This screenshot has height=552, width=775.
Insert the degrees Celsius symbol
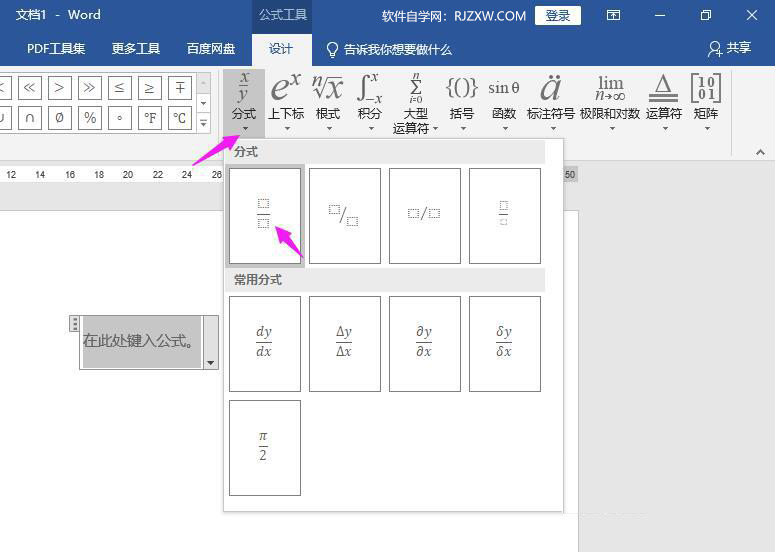180,118
